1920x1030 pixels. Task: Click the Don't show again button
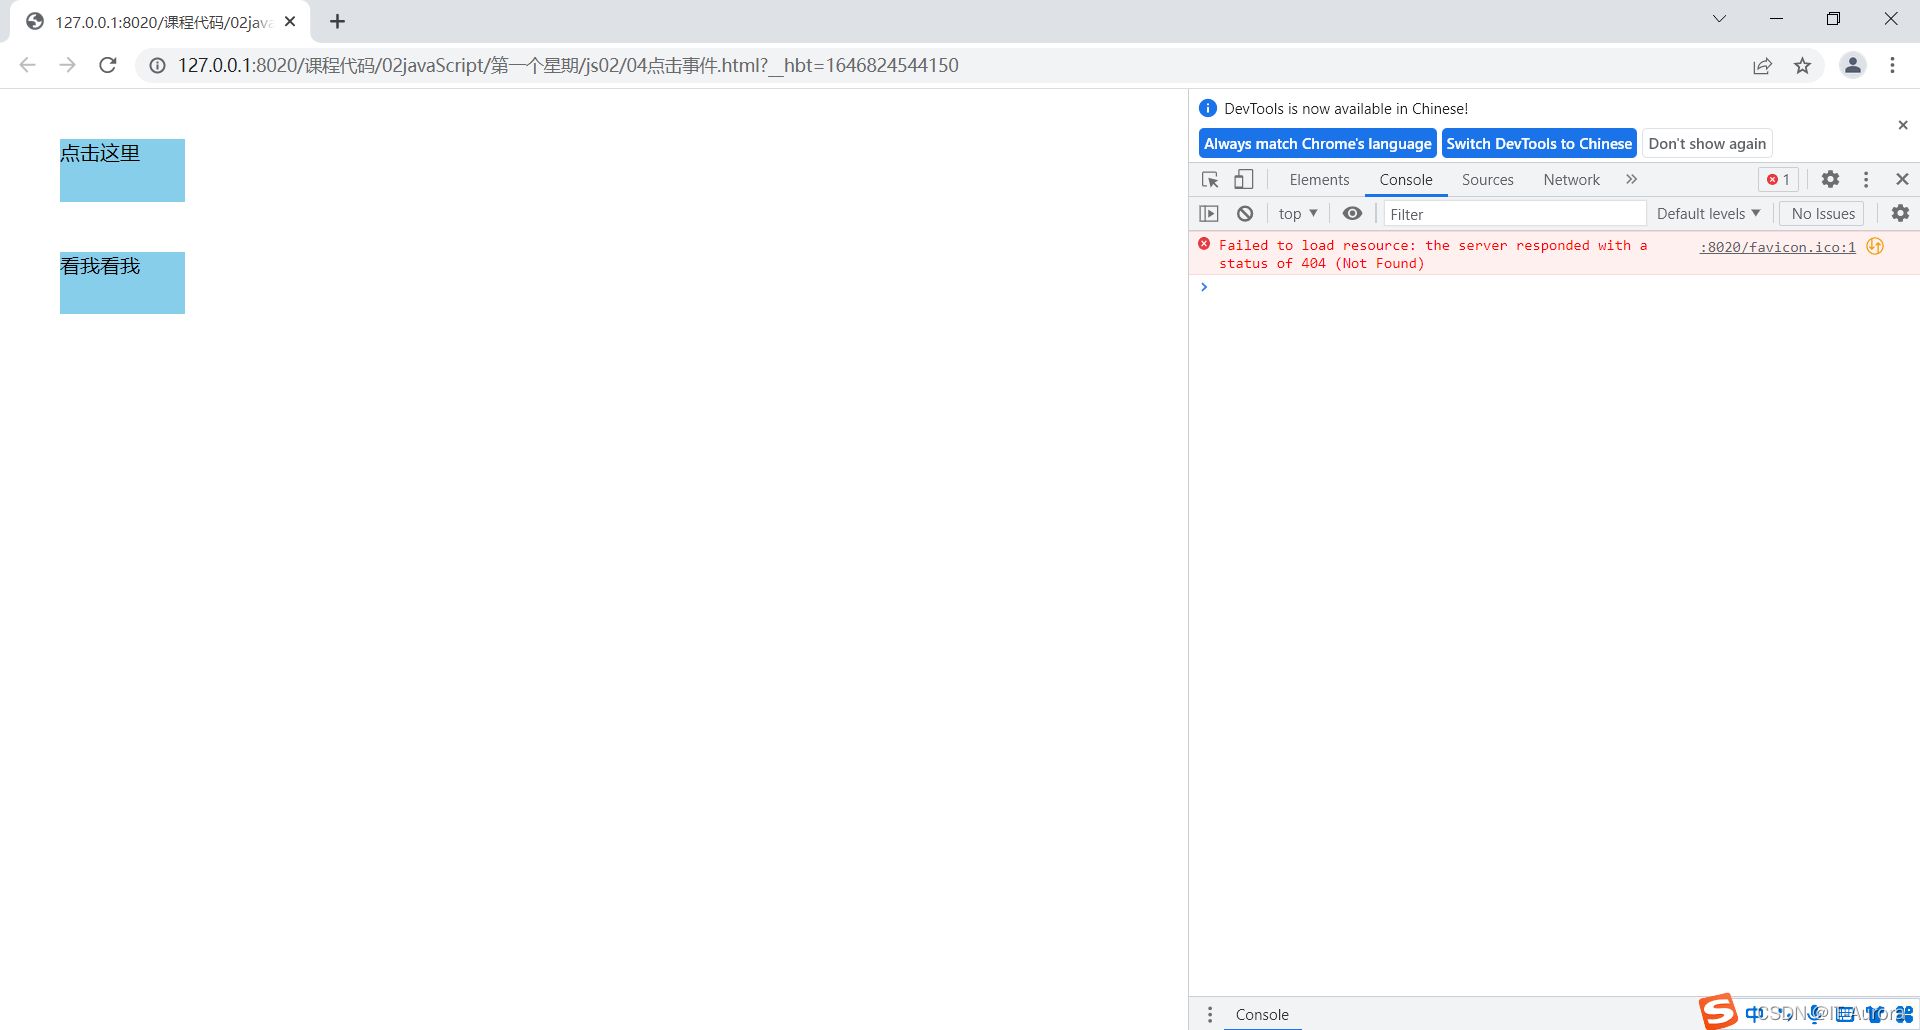(x=1706, y=143)
